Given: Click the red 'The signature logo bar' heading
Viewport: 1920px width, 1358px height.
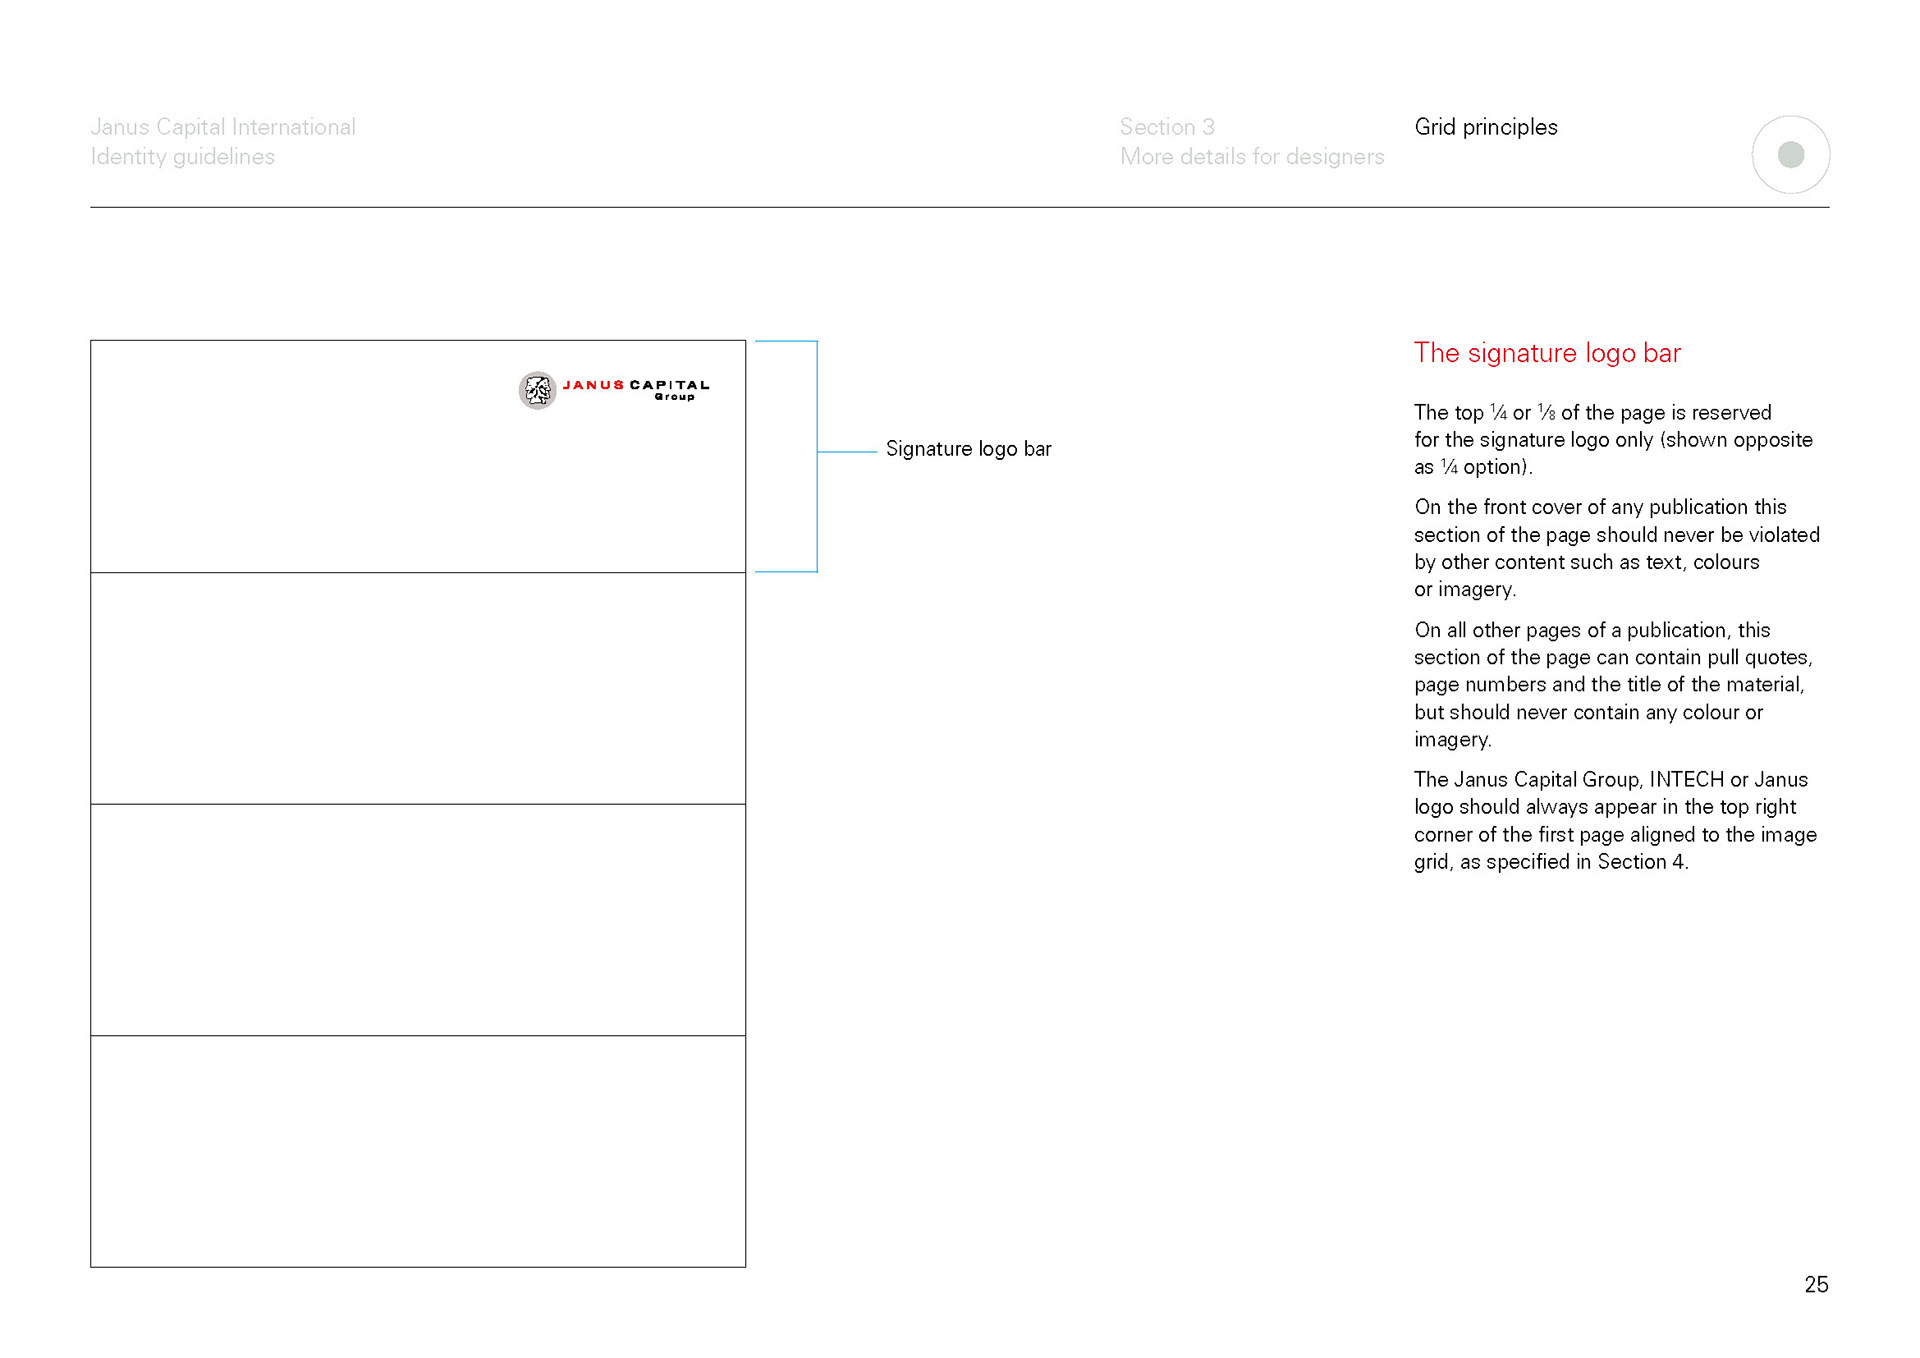Looking at the screenshot, I should (1546, 353).
